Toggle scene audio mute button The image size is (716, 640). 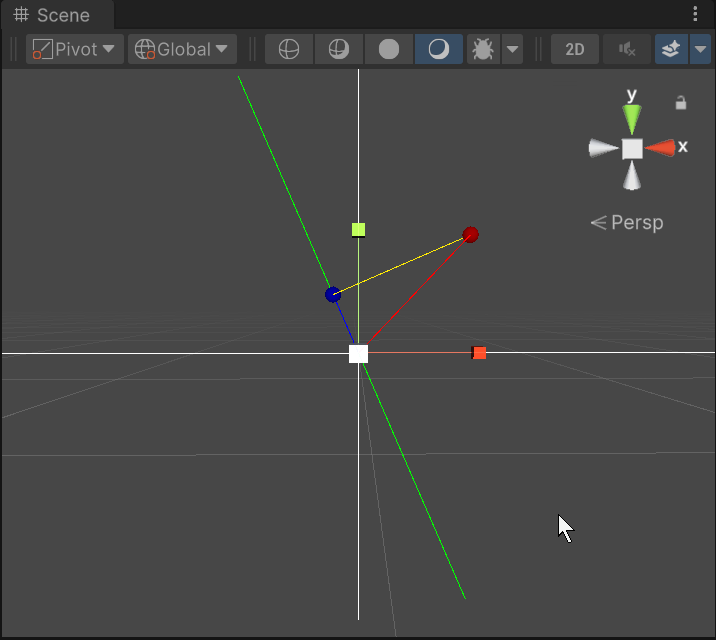point(627,49)
